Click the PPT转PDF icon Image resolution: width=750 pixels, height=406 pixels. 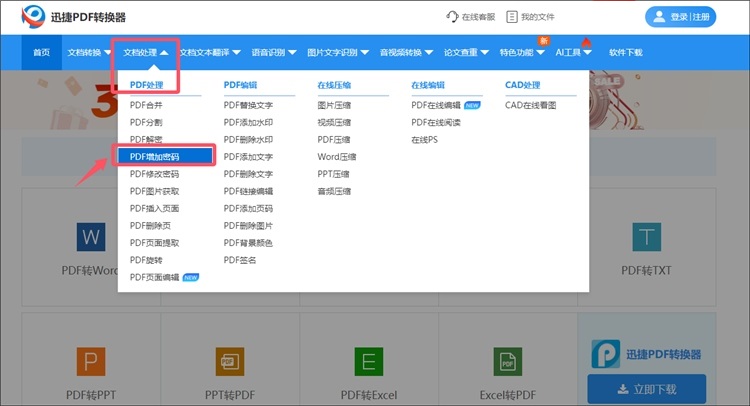coord(230,361)
